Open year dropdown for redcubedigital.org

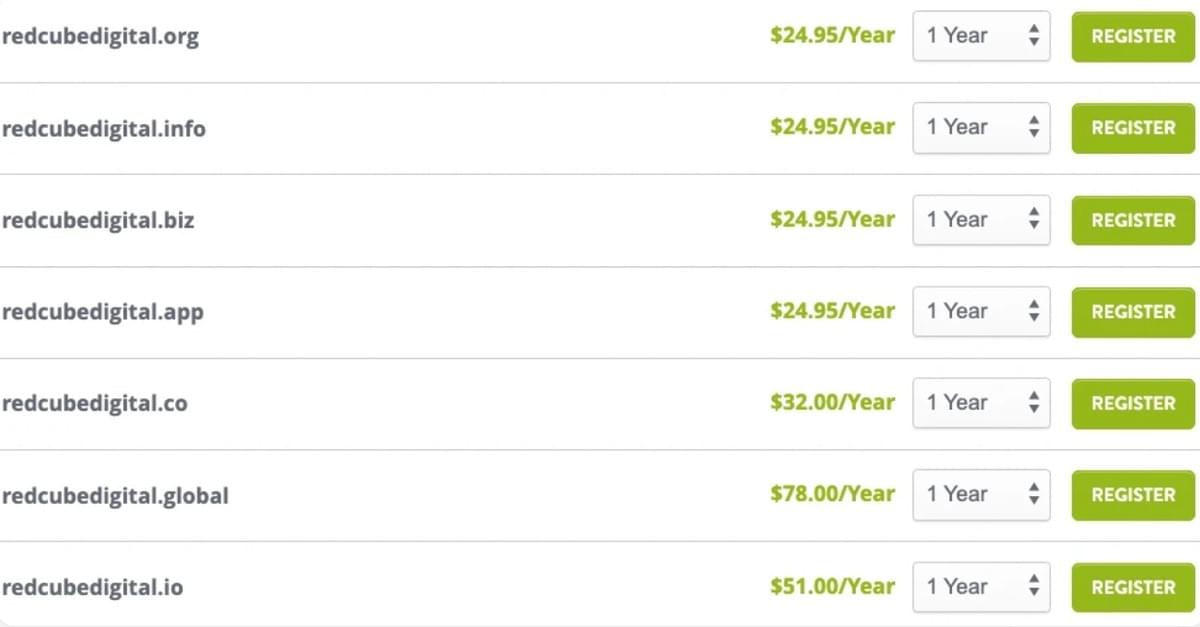tap(981, 36)
